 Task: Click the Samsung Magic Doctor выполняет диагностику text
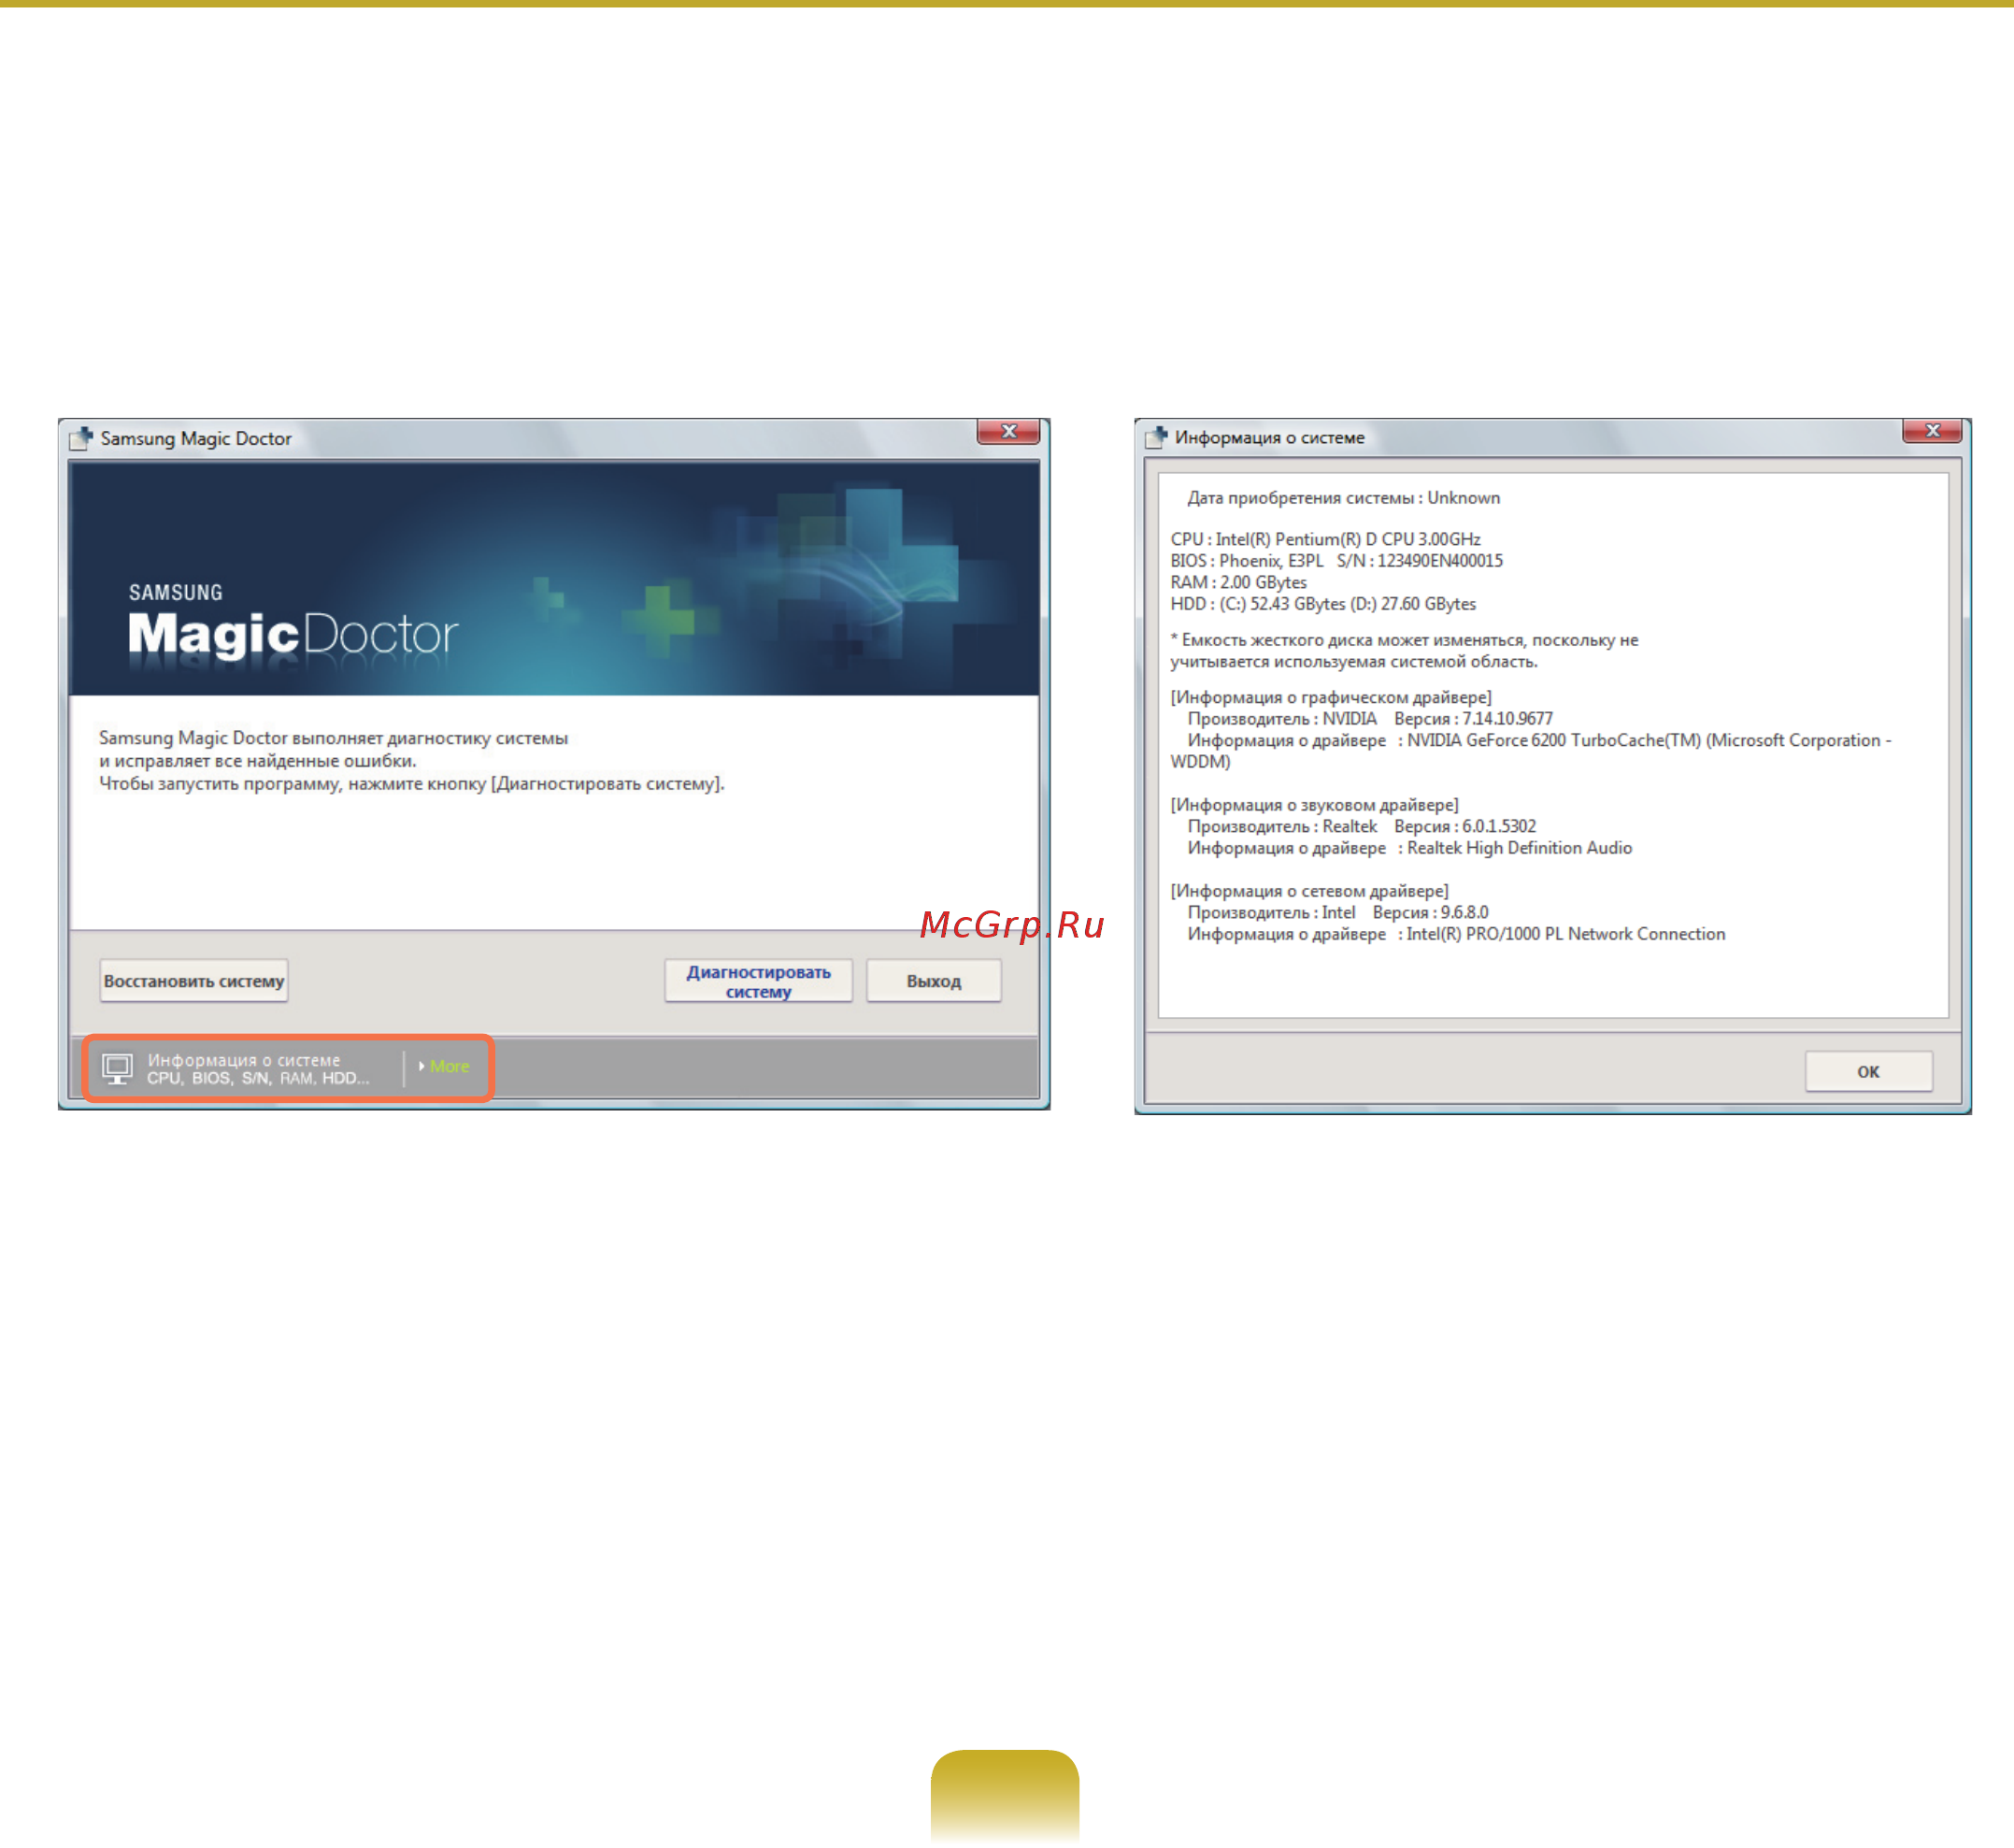point(333,738)
